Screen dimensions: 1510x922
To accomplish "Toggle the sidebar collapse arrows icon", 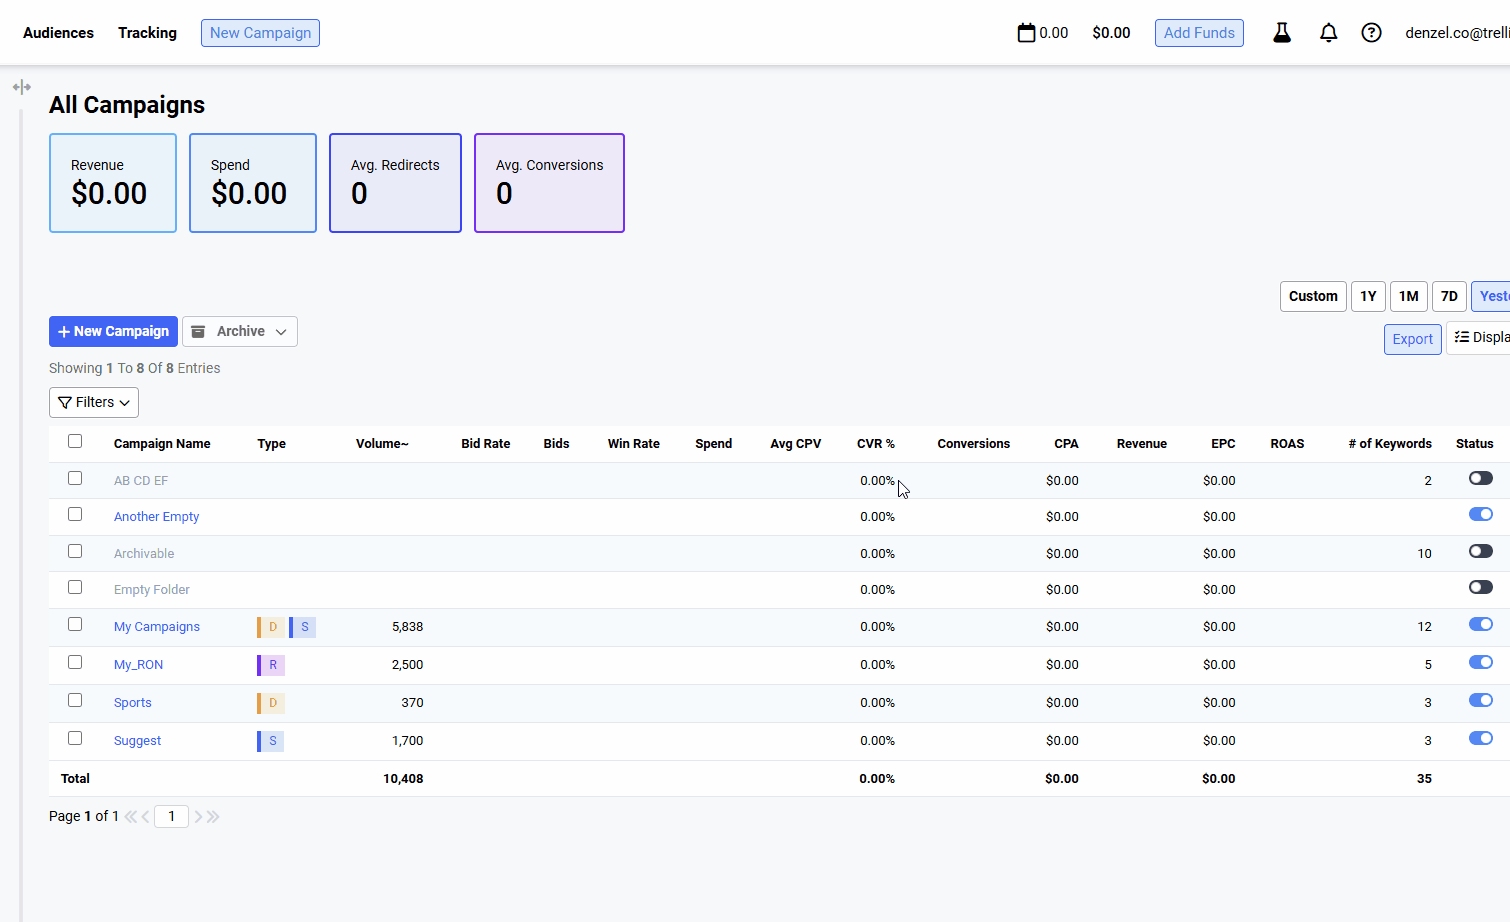I will click(x=22, y=87).
